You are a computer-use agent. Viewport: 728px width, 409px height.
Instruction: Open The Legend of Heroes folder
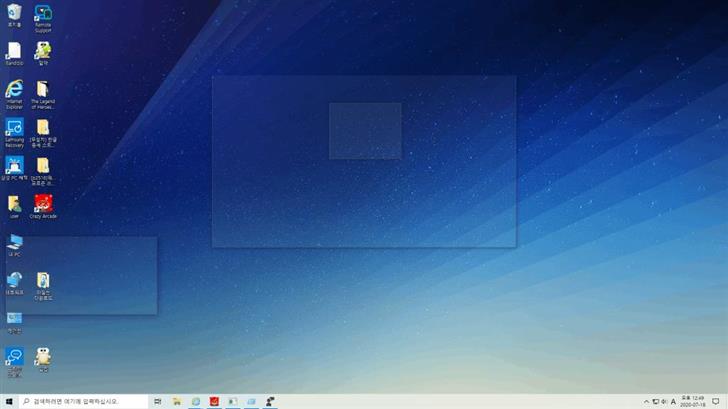coord(43,95)
